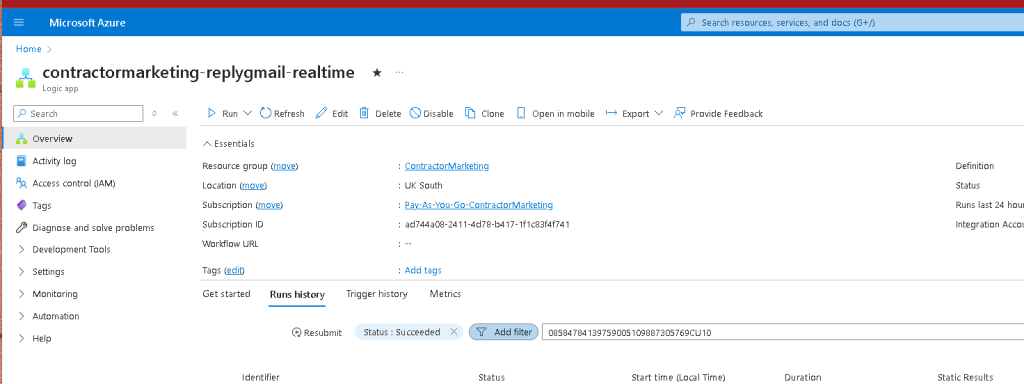Switch to the Trigger history tab
Screen dimensions: 1024x384
point(377,294)
